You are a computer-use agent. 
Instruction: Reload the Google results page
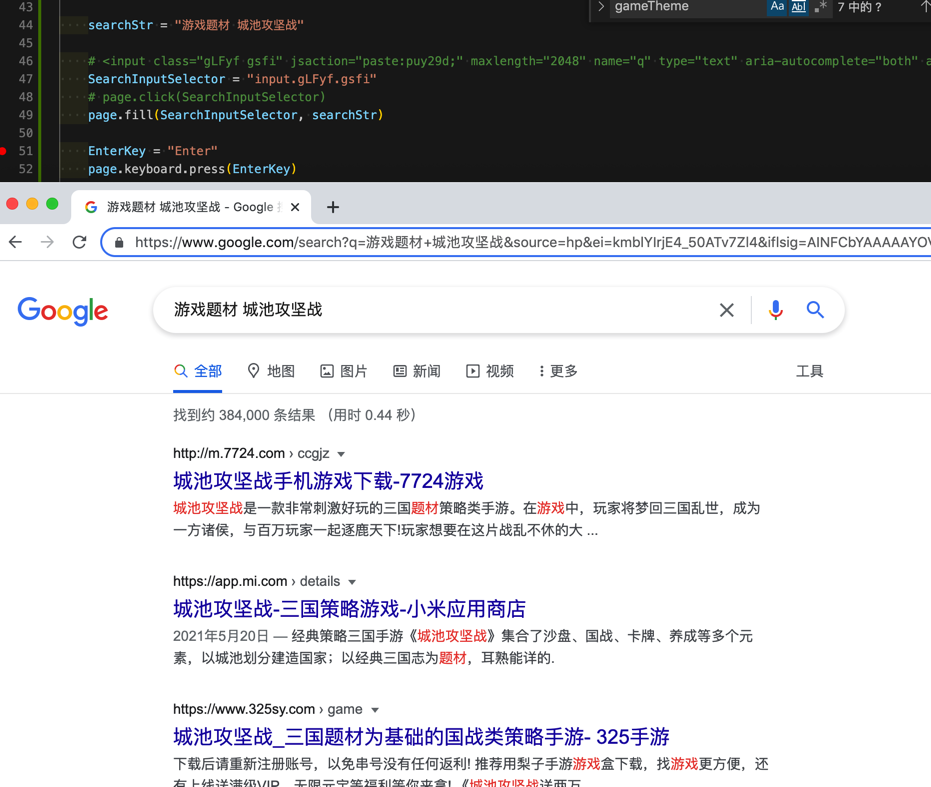coord(80,242)
